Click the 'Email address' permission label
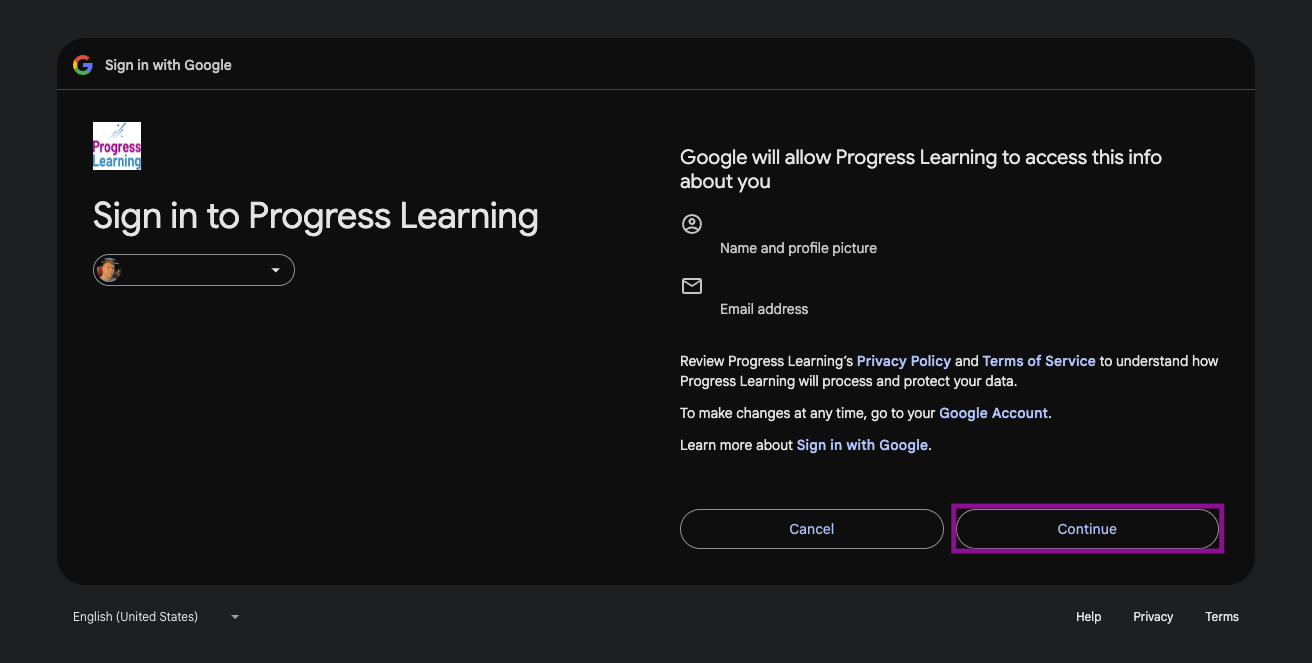 tap(764, 309)
